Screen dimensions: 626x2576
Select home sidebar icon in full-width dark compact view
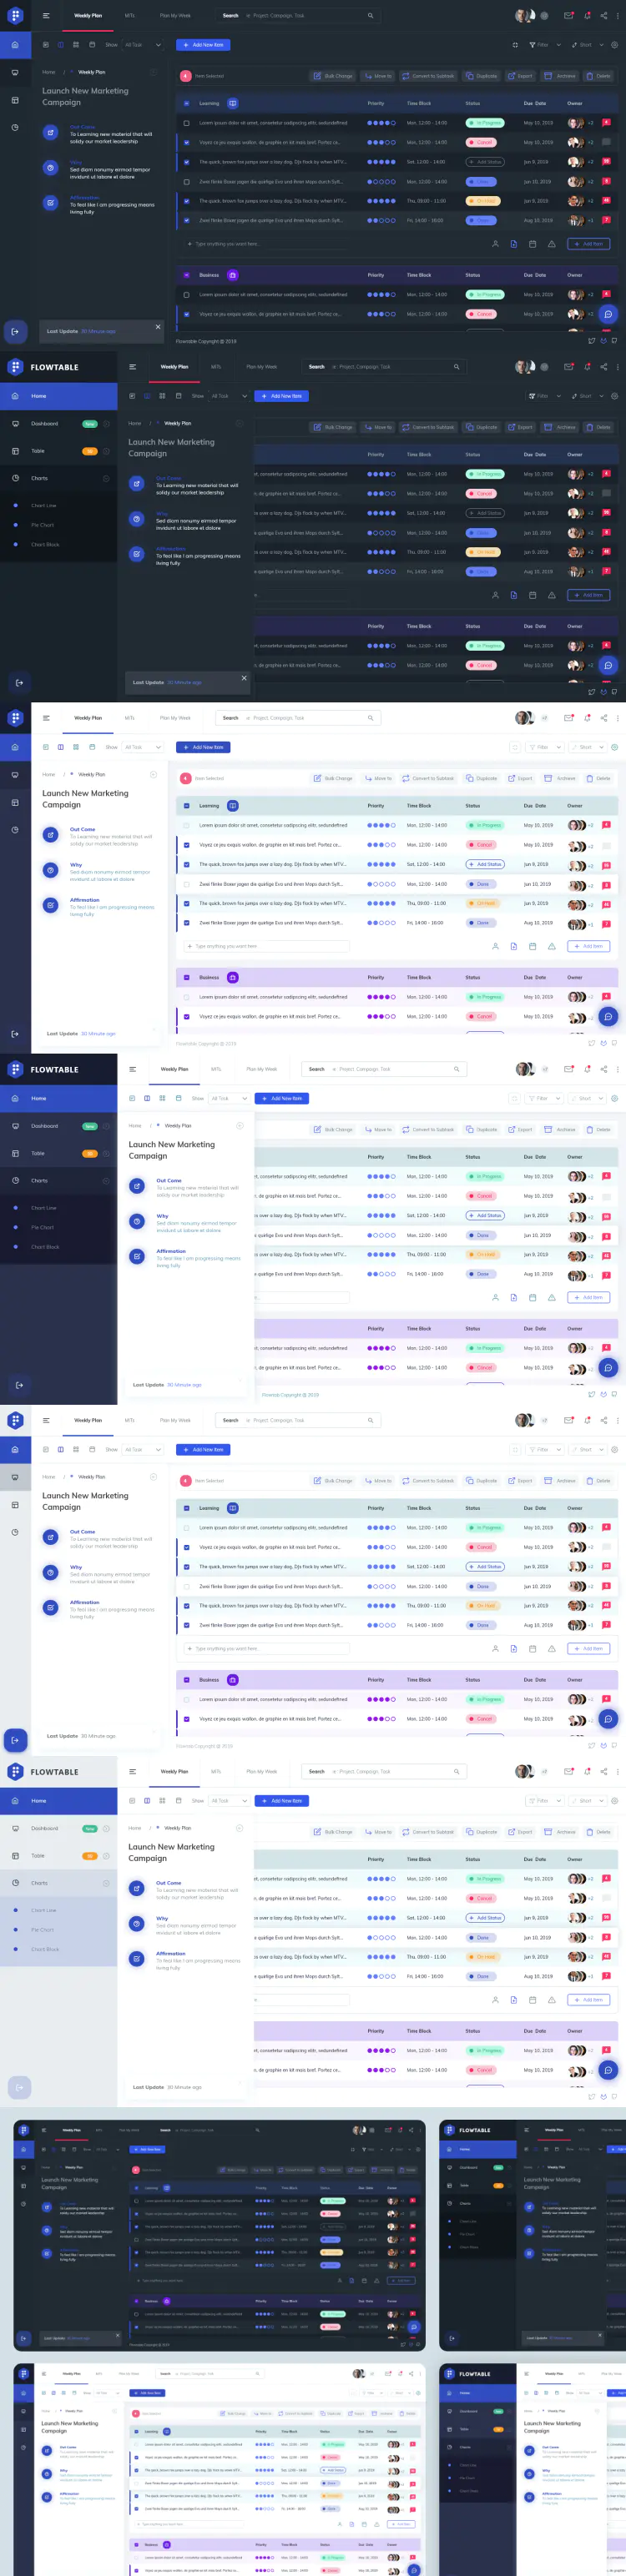pyautogui.click(x=14, y=44)
